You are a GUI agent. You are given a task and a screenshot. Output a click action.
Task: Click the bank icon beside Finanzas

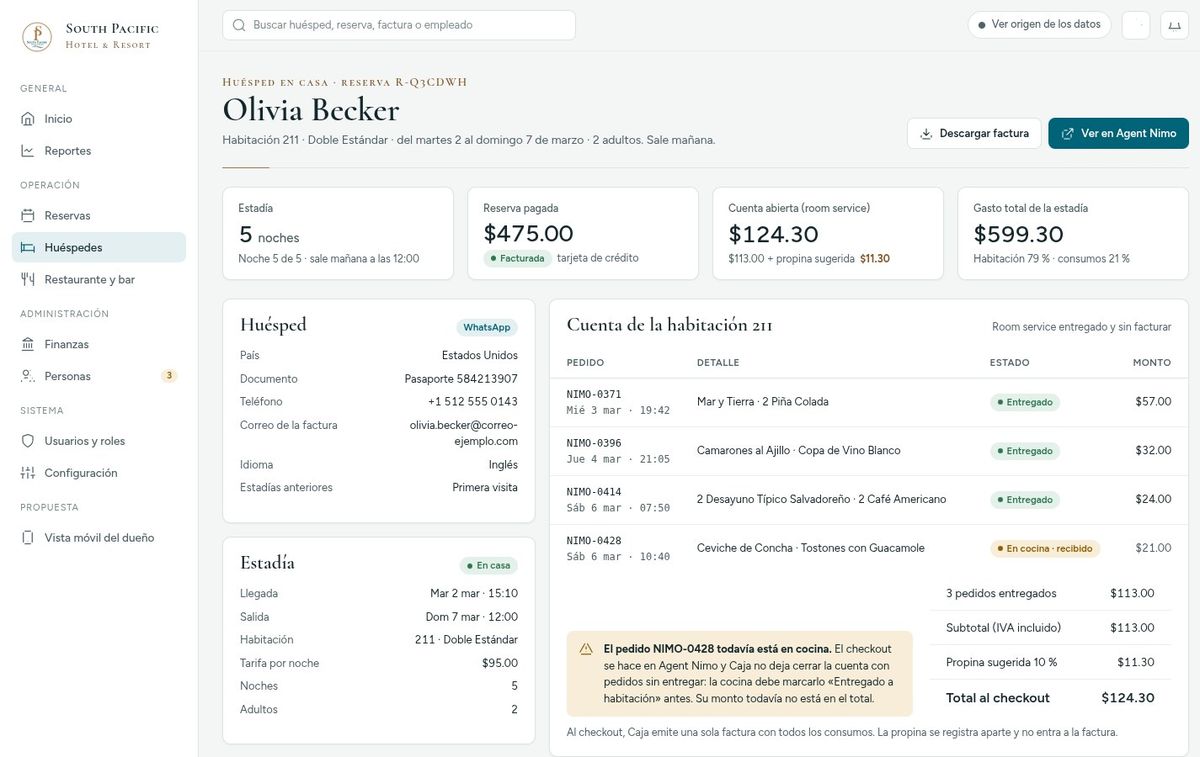pos(27,344)
